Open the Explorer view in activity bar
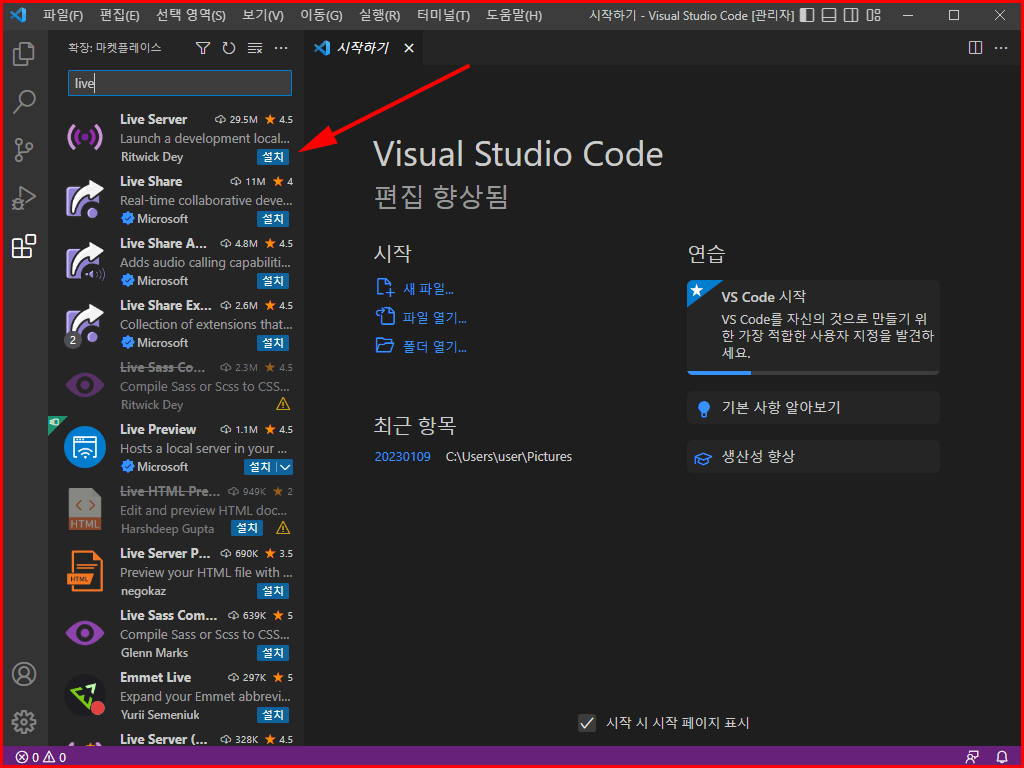Screen dimensions: 1024x768 tap(24, 54)
